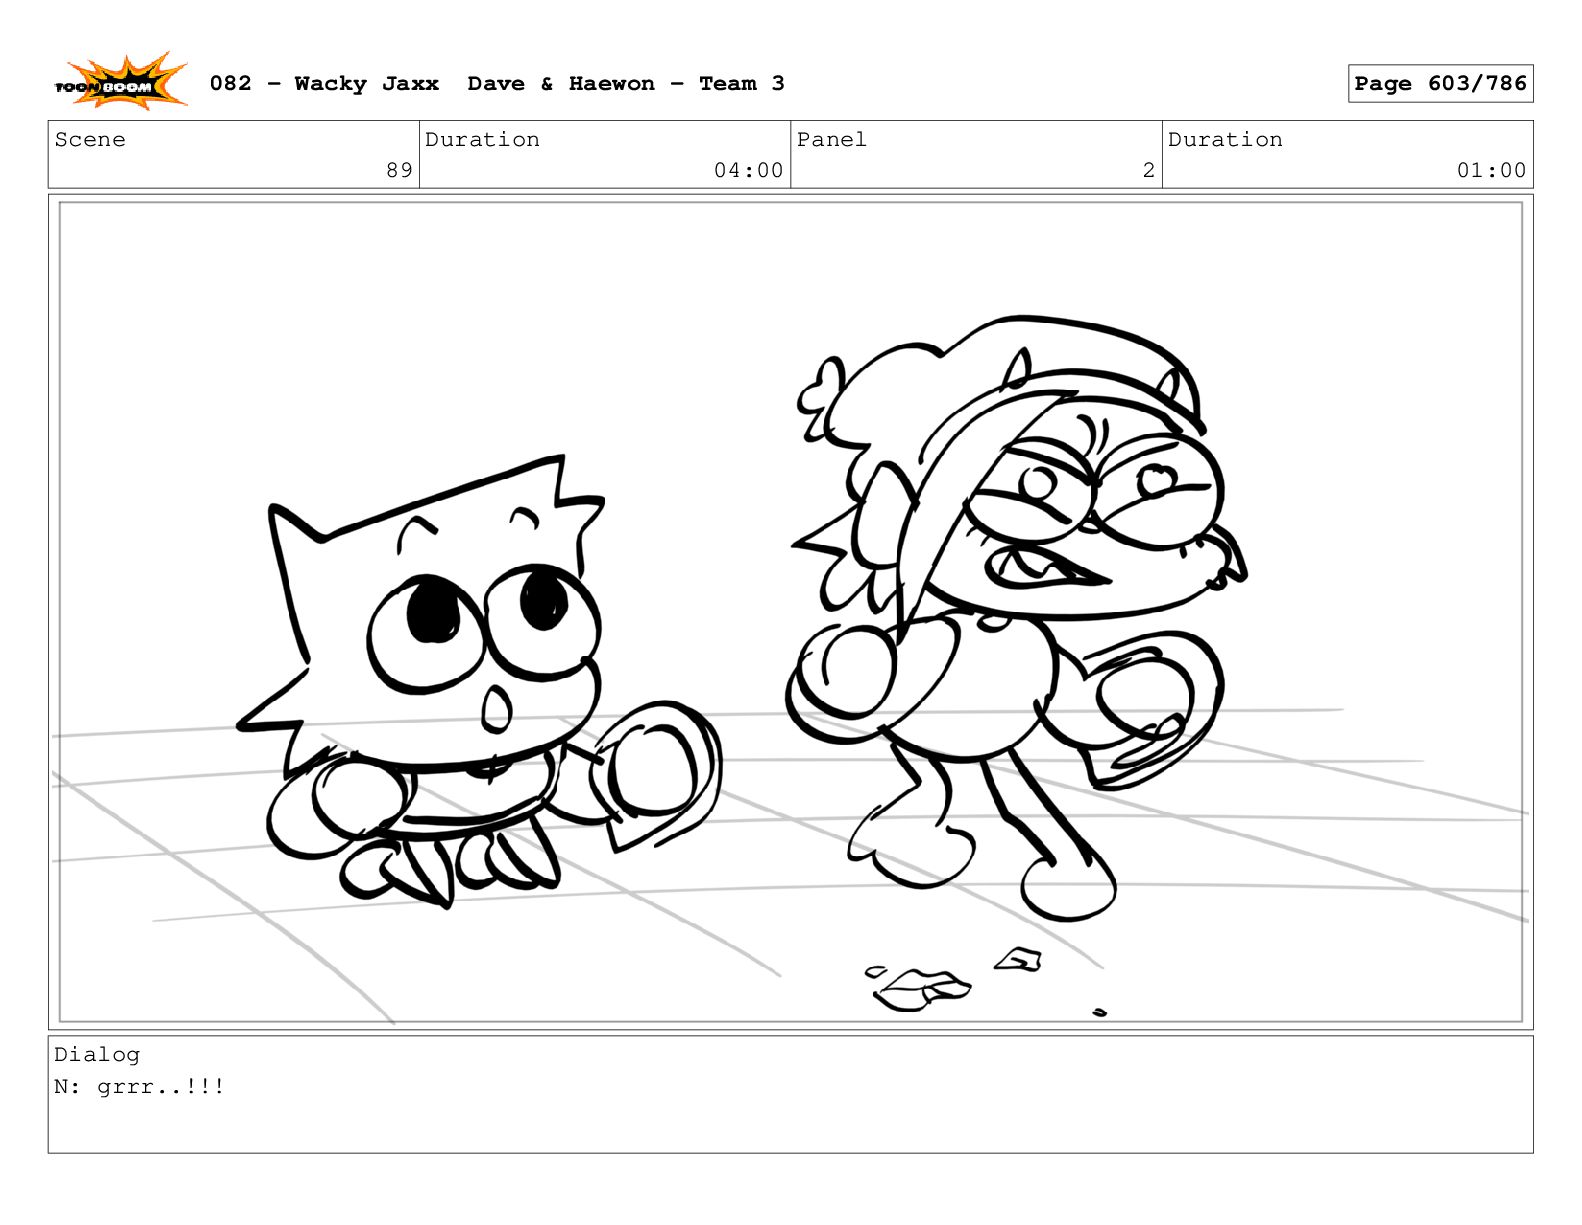
Task: Click the 'Scene' header label
Action: 90,140
